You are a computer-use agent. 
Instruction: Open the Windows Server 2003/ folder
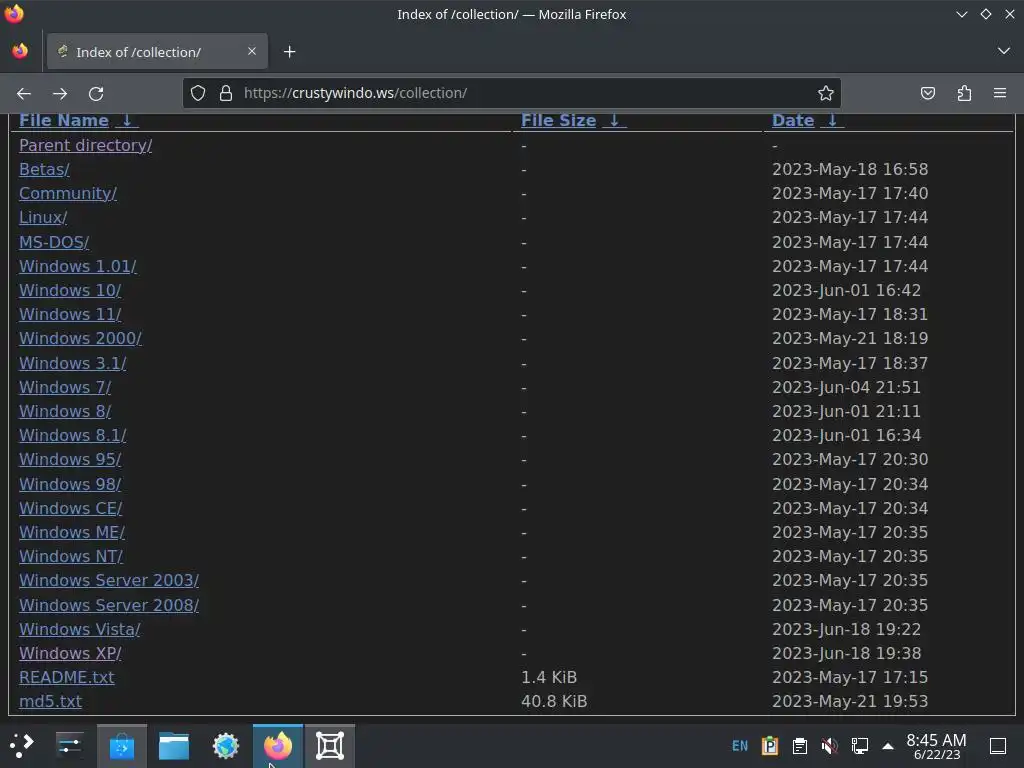click(109, 581)
